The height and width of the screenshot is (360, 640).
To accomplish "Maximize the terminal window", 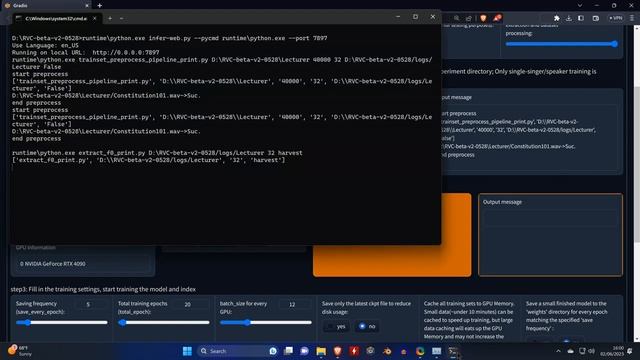I will pos(416,17).
